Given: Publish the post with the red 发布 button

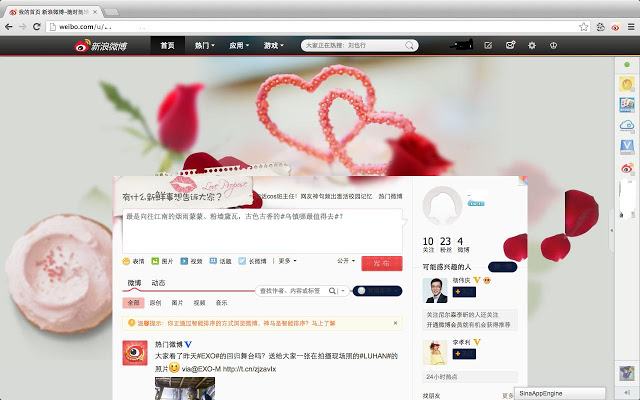Looking at the screenshot, I should (x=382, y=264).
